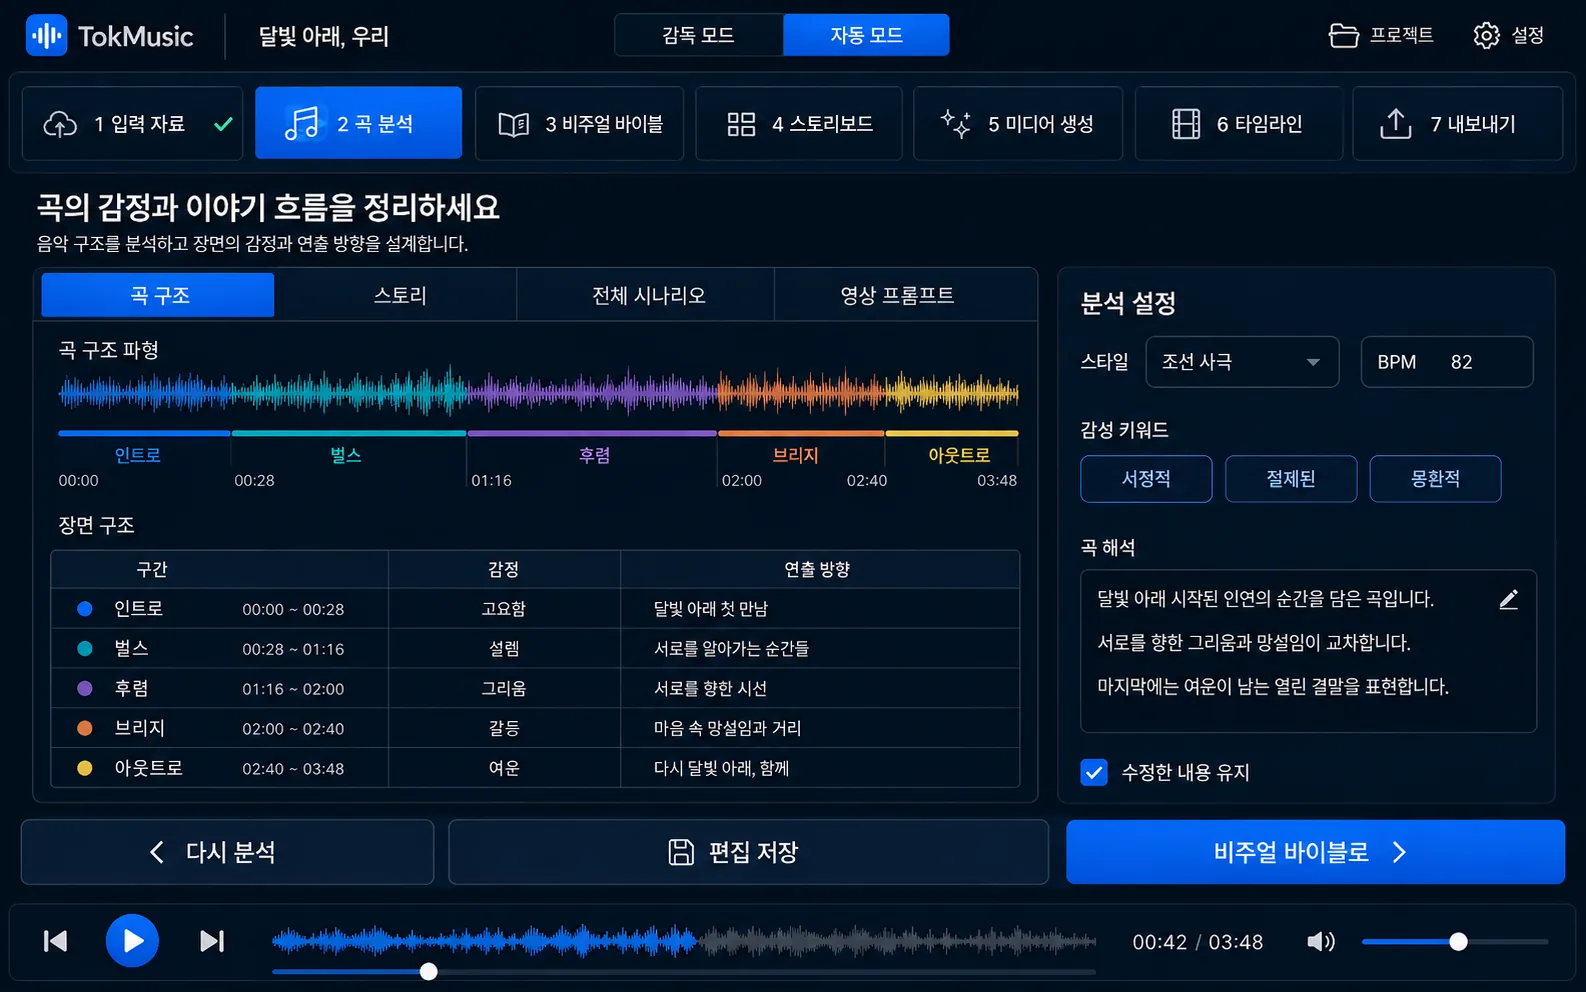Click the blue dot for 인트로 row
This screenshot has height=992, width=1586.
coord(85,608)
